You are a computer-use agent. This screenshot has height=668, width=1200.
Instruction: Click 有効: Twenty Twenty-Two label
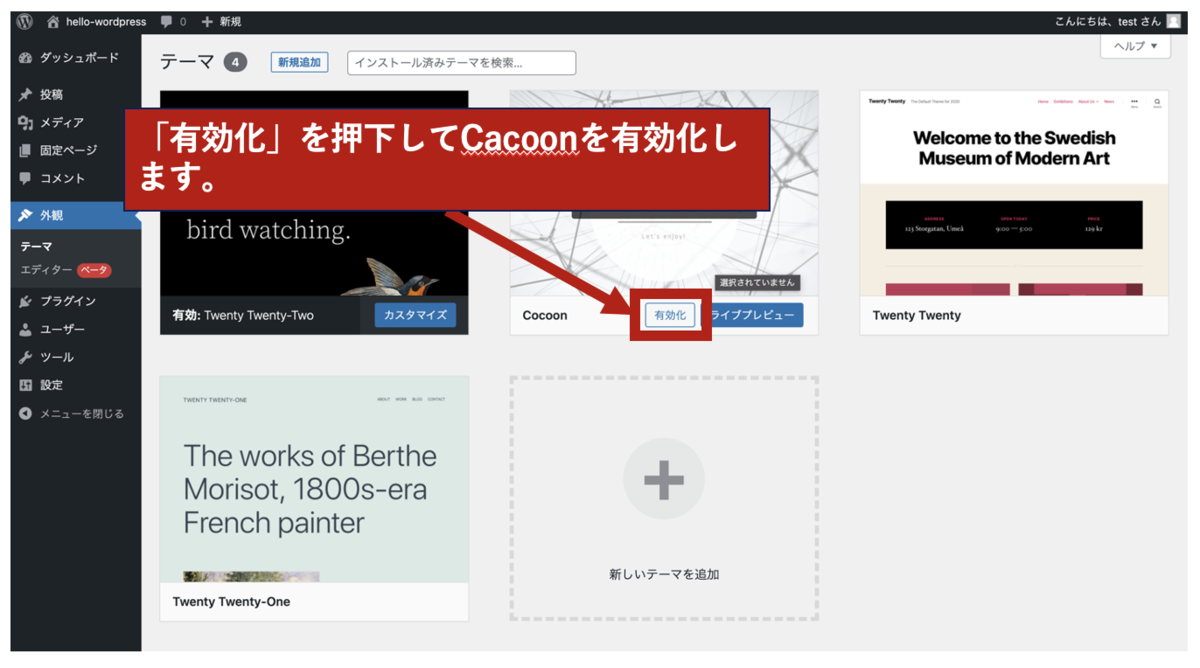243,315
